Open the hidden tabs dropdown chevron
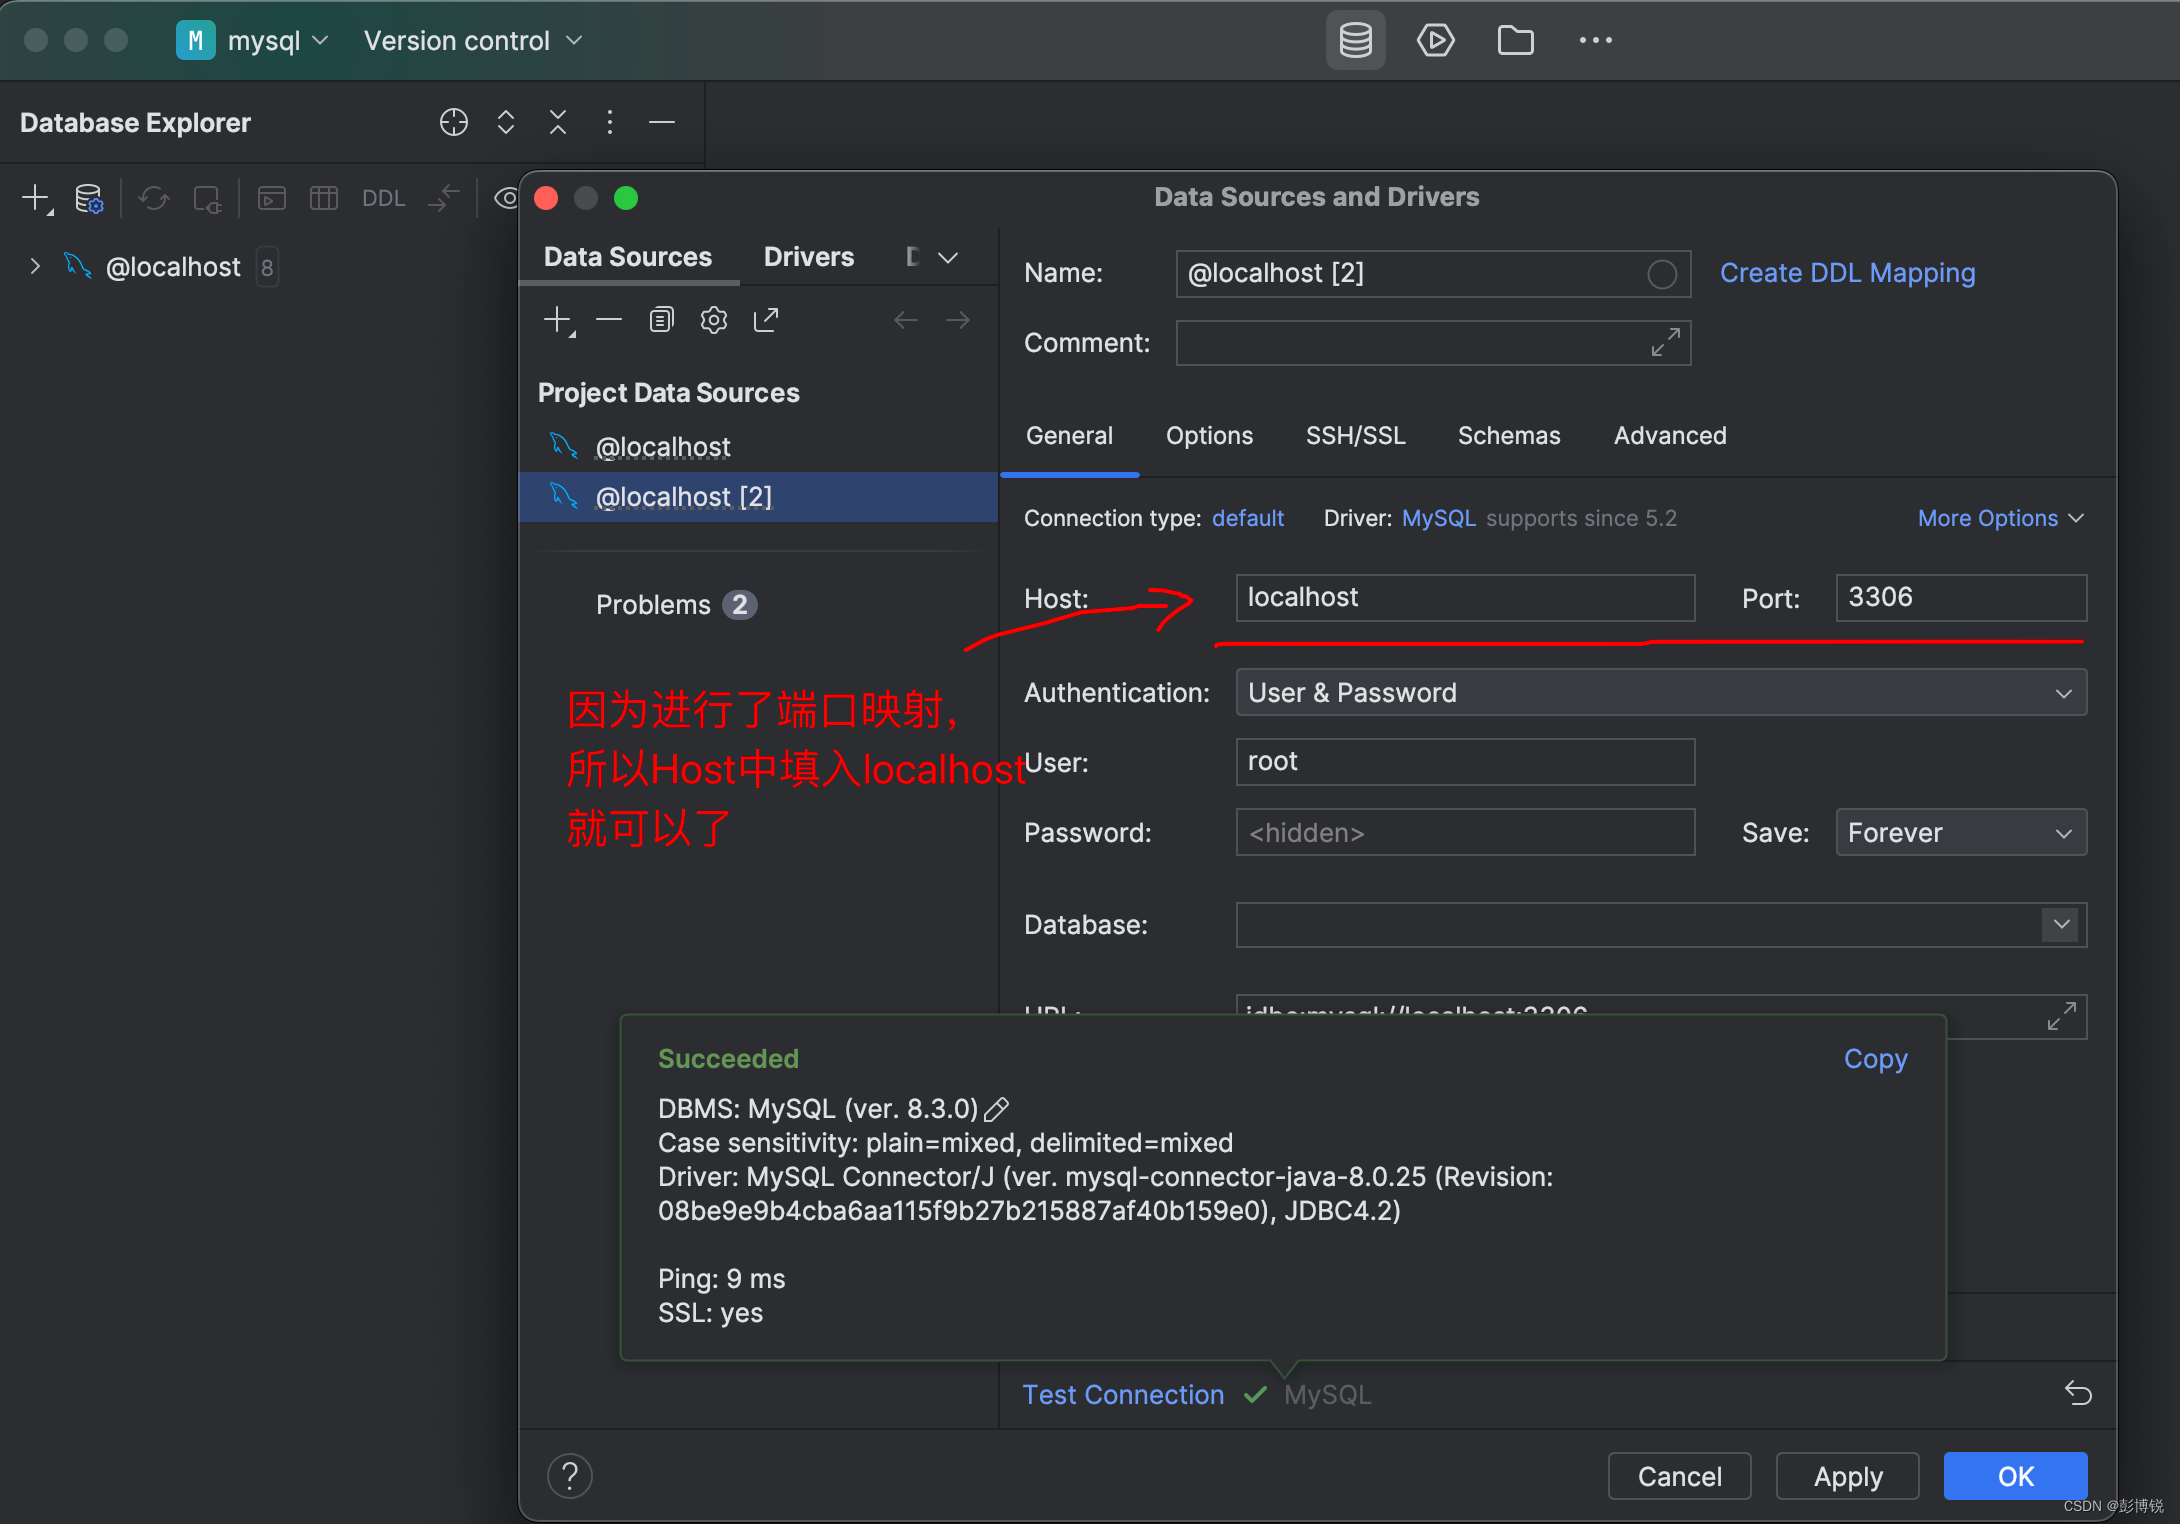 948,257
